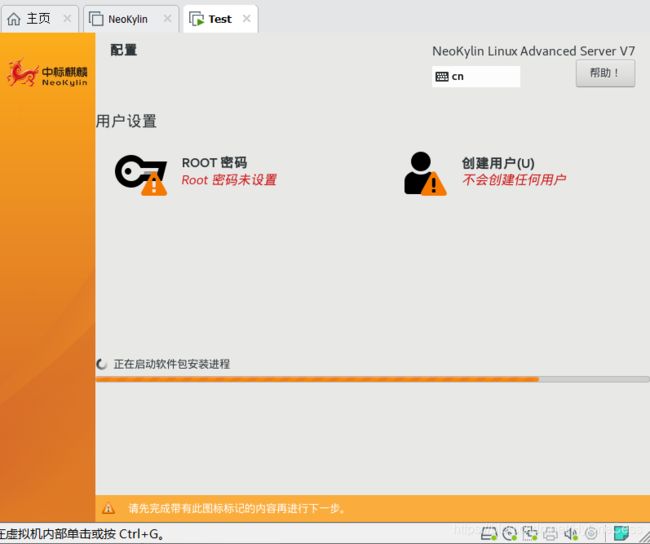Click the 配置 title text
Screen dimensions: 650x544
[124, 50]
